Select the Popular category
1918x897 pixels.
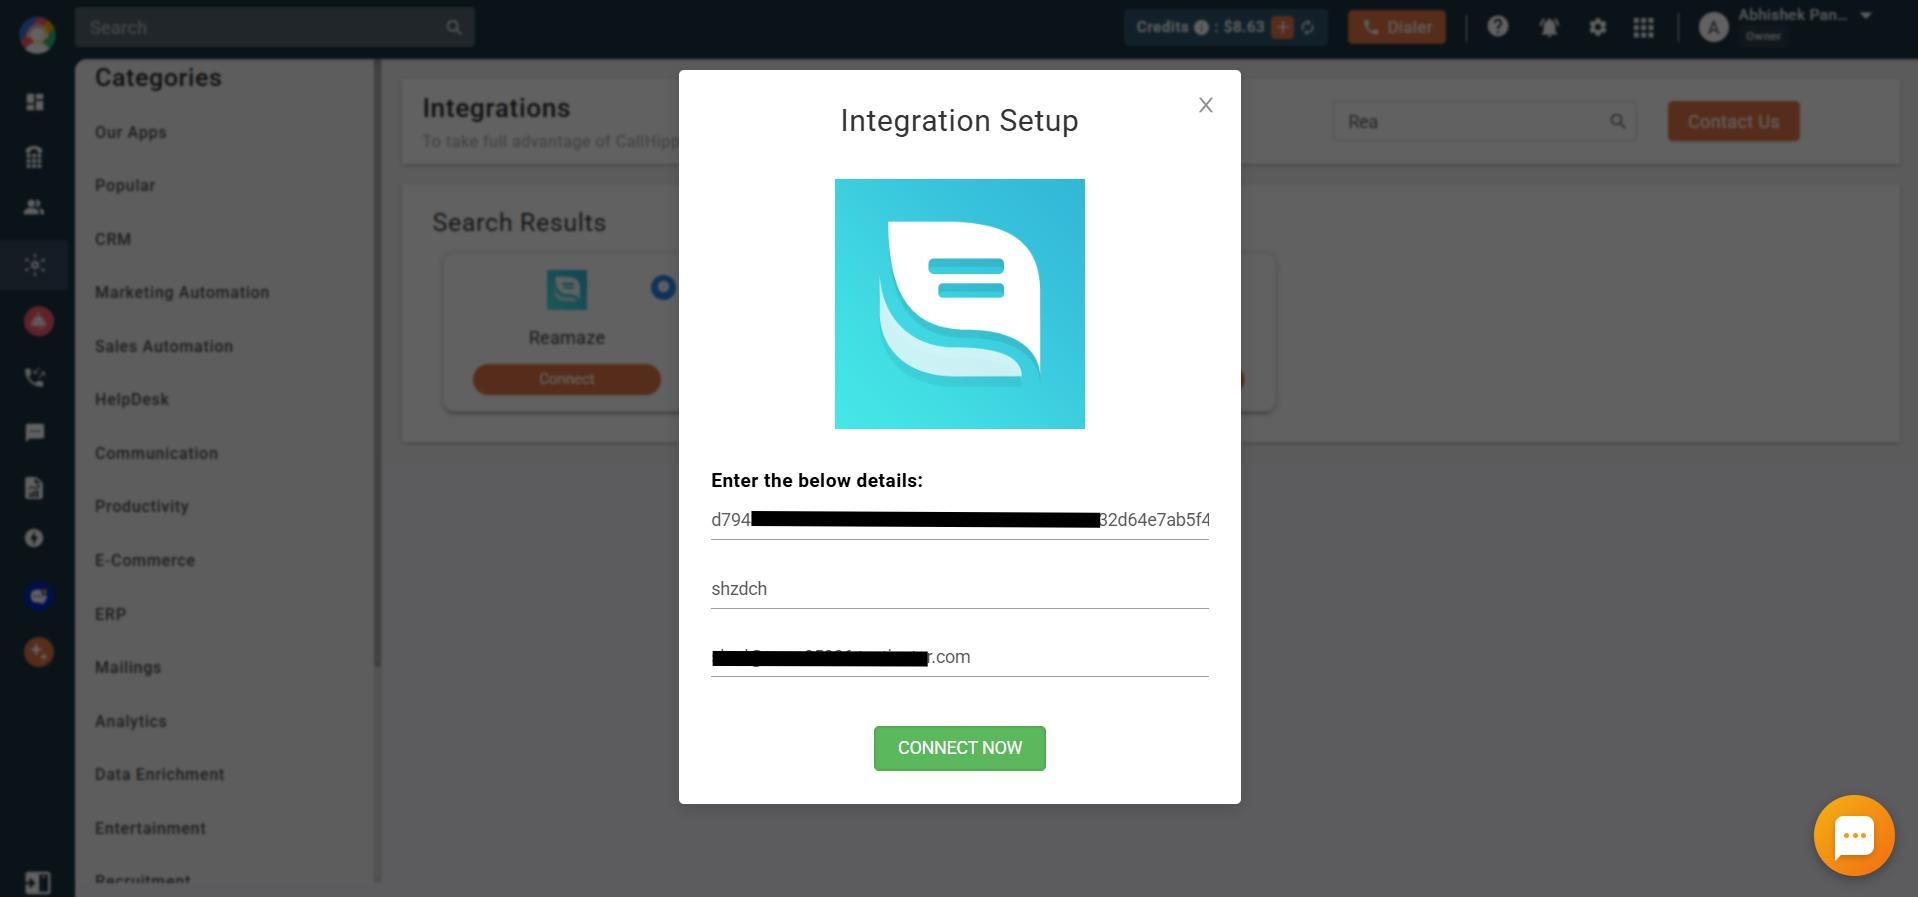tap(125, 185)
